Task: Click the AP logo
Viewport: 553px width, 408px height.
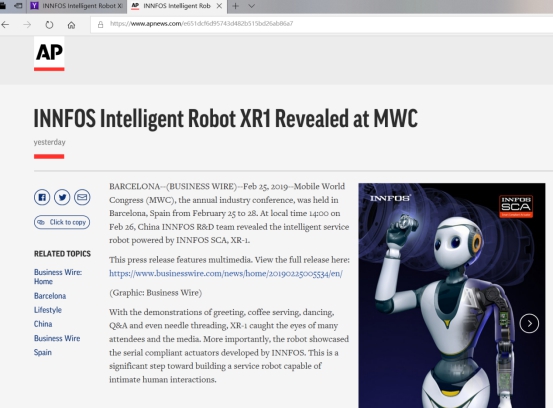Action: coord(49,54)
